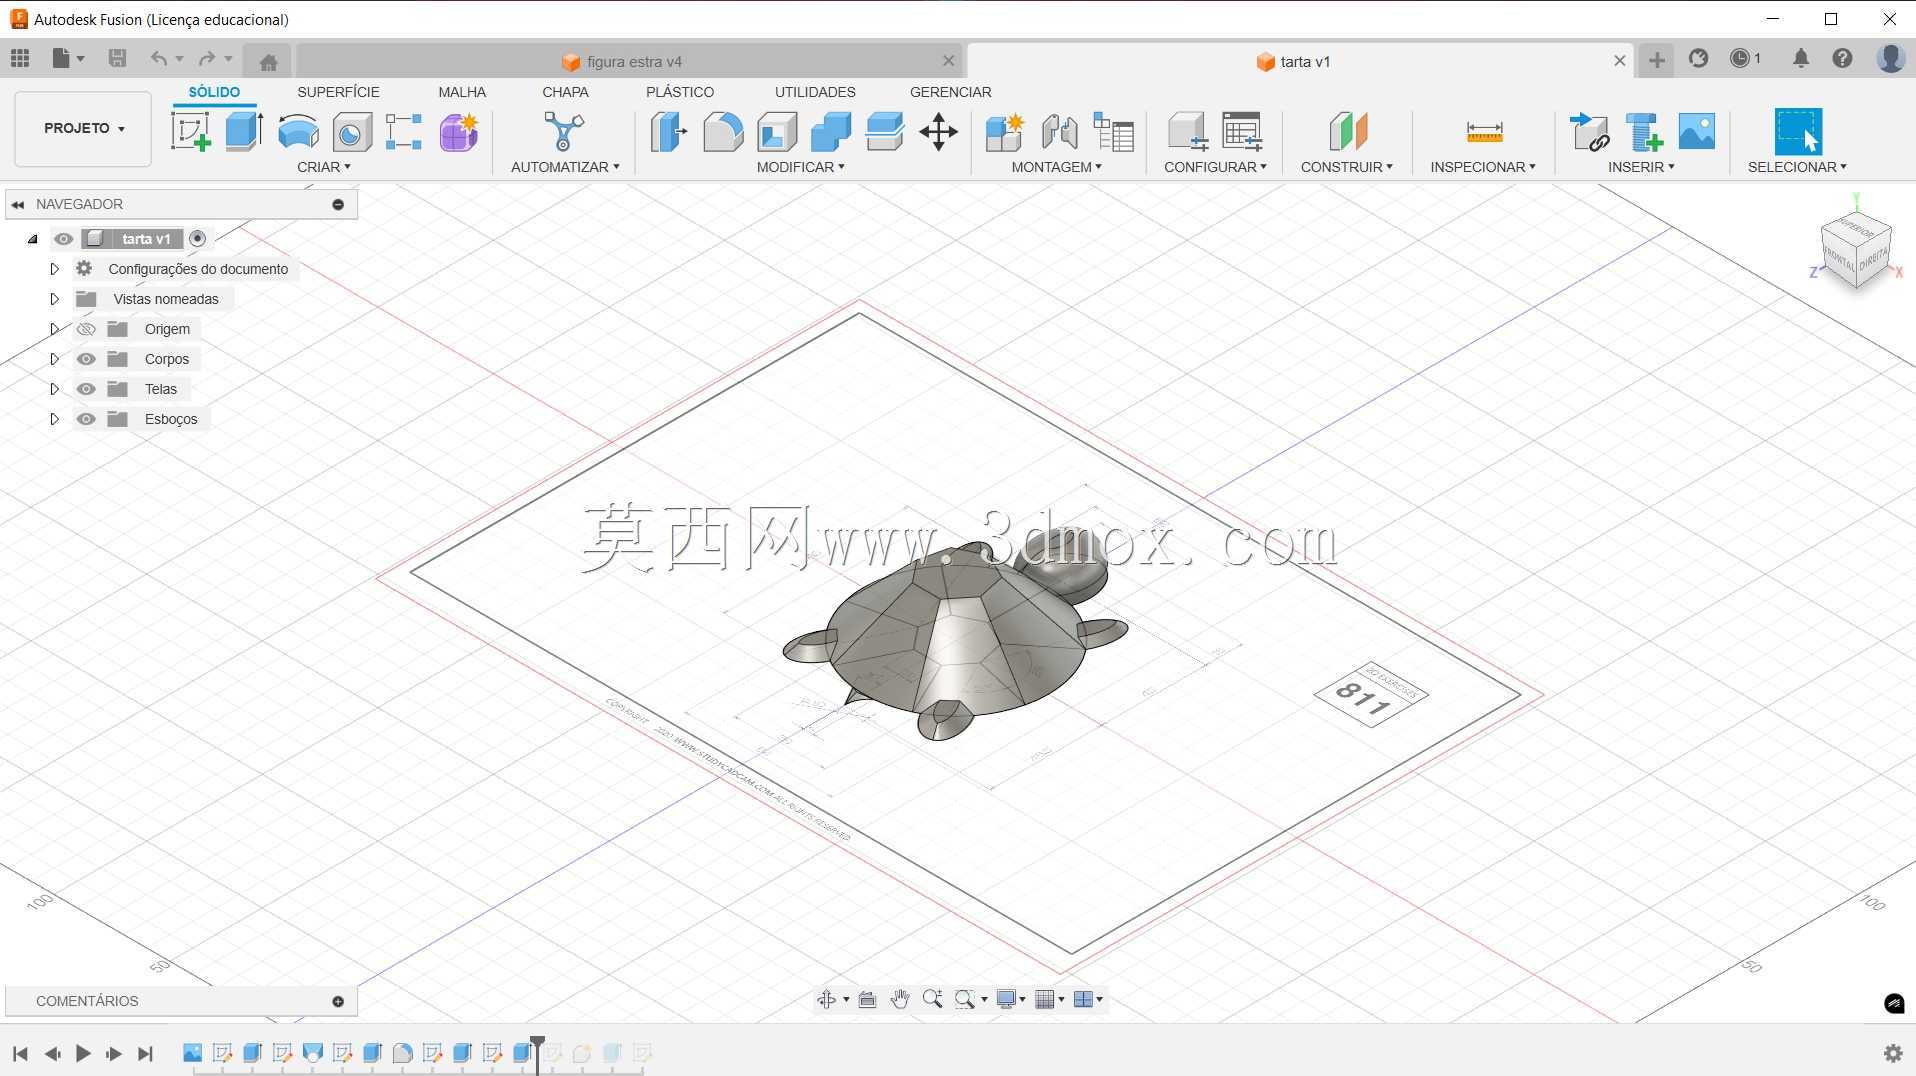The width and height of the screenshot is (1916, 1076).
Task: Select the Create Sketch tool
Action: (x=190, y=132)
